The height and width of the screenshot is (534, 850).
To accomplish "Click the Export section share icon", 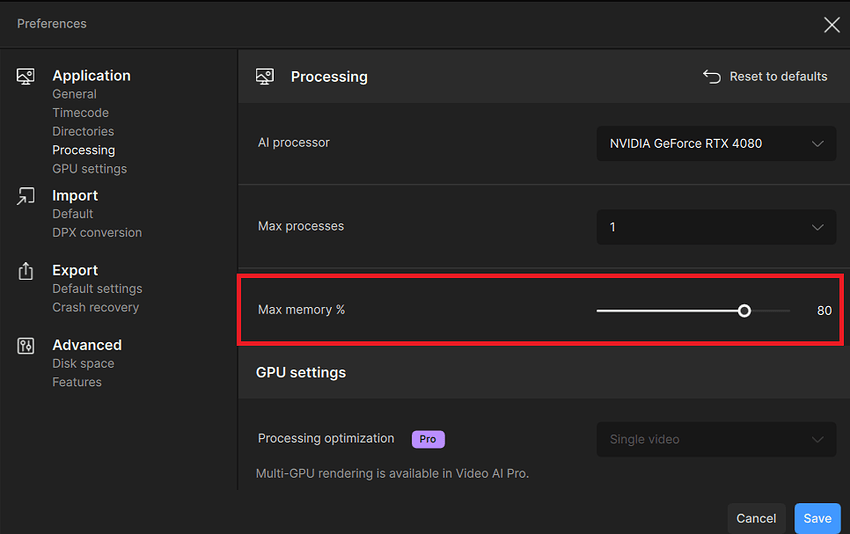I will pyautogui.click(x=26, y=271).
